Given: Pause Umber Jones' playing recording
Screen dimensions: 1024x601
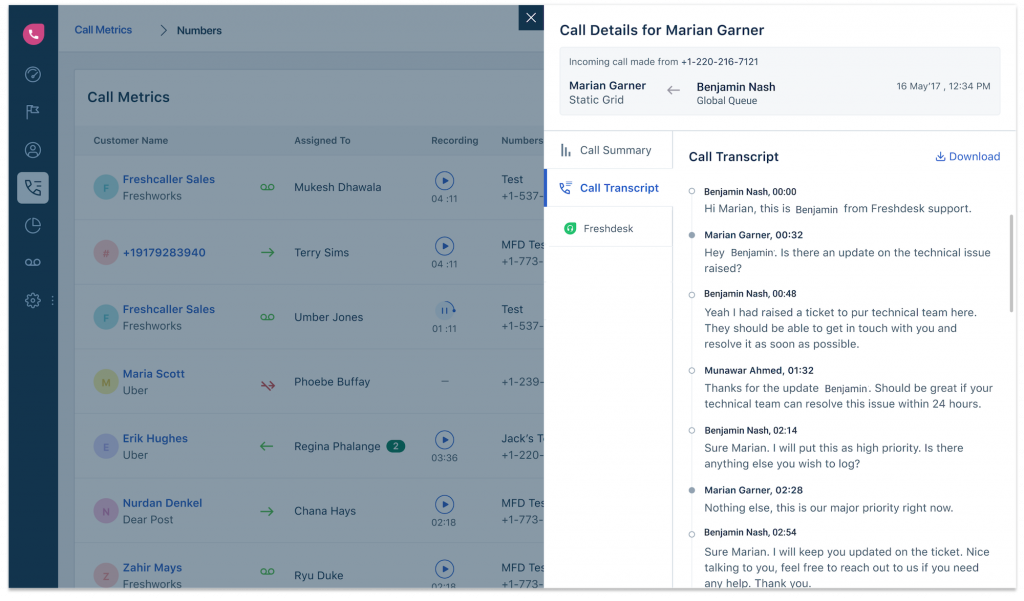Looking at the screenshot, I should tap(444, 311).
